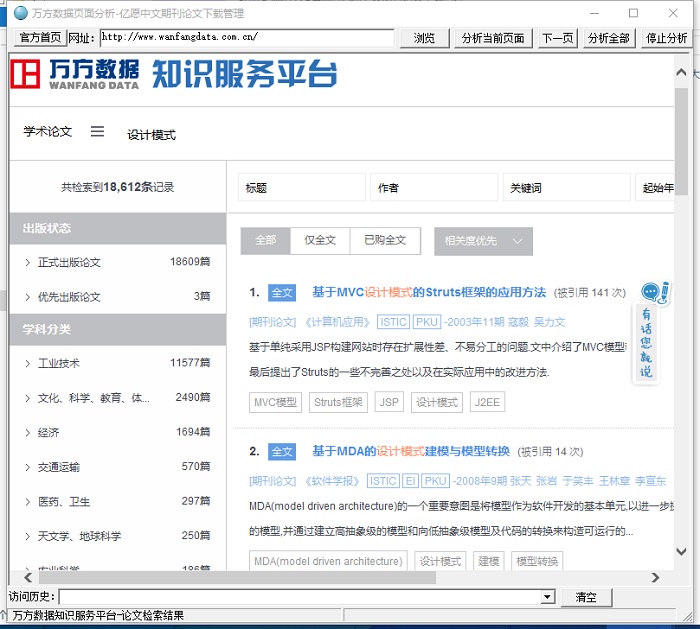Screen dimensions: 700x629
Task: Open the 相关度优先 sort dropdown
Action: 483,241
